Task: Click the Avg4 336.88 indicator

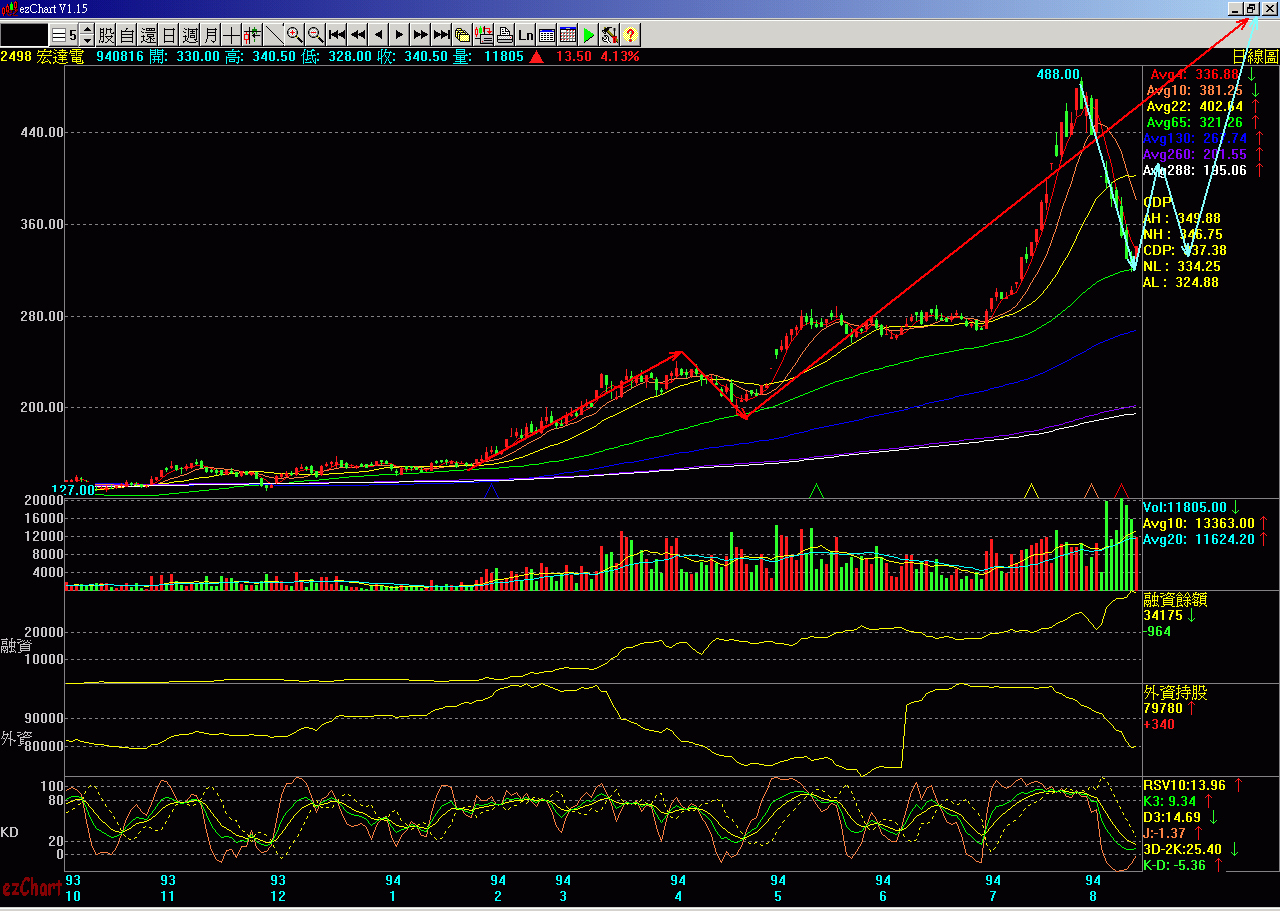Action: point(1194,74)
